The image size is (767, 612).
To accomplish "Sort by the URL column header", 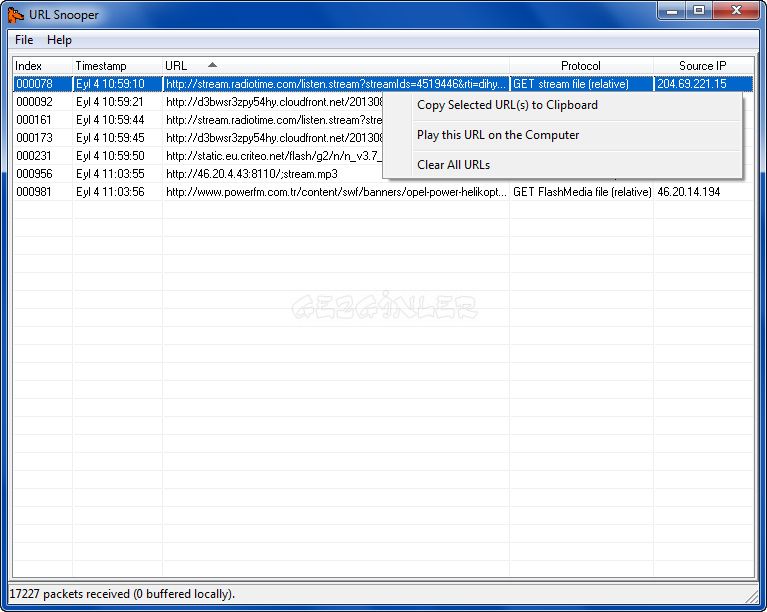I will 336,66.
